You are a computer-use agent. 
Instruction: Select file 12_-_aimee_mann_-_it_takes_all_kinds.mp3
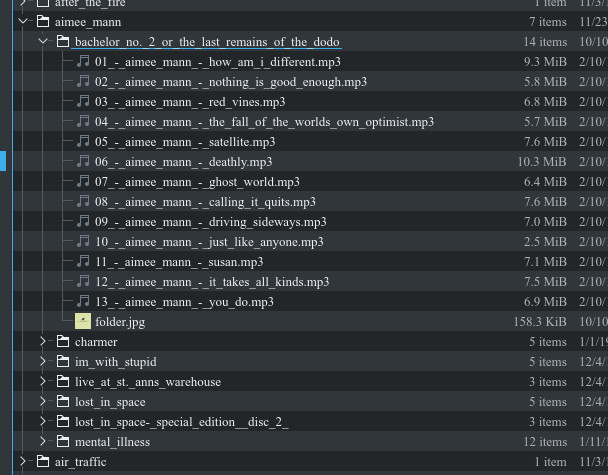[x=212, y=282]
